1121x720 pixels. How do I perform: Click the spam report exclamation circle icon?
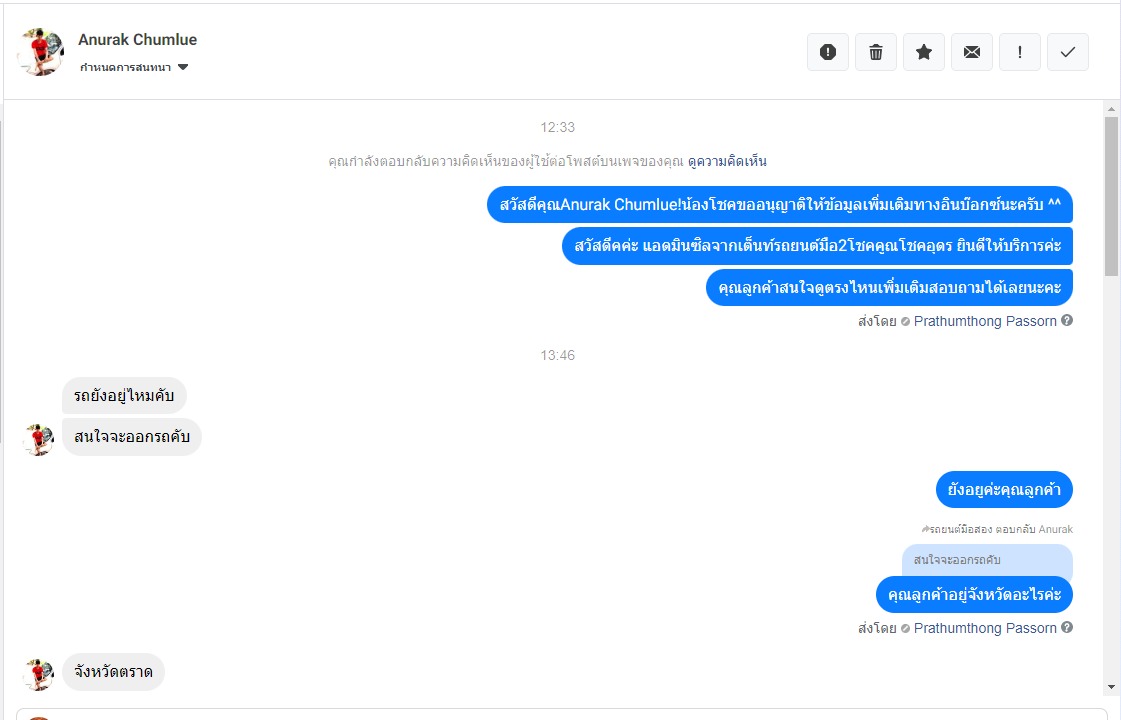click(x=828, y=52)
